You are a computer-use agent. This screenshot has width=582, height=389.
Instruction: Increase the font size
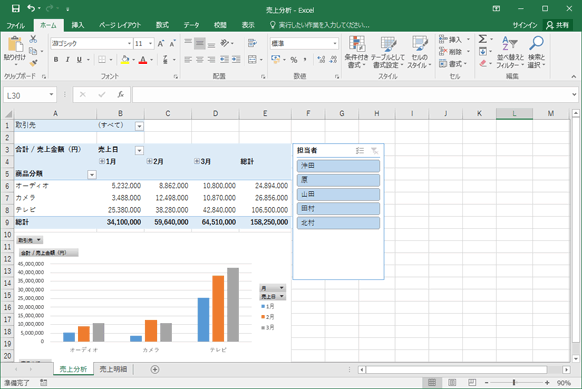tap(161, 43)
